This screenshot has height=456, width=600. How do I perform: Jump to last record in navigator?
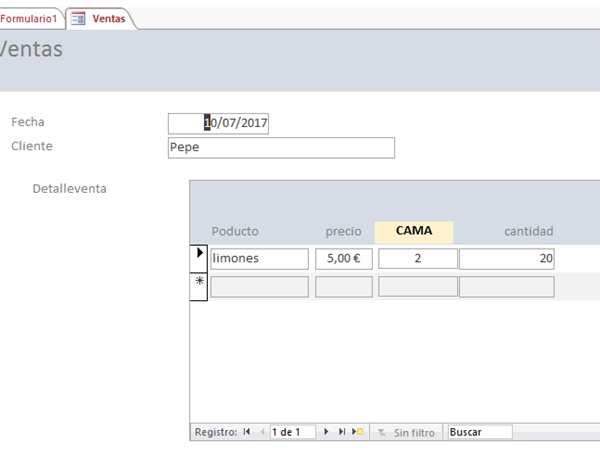point(342,432)
